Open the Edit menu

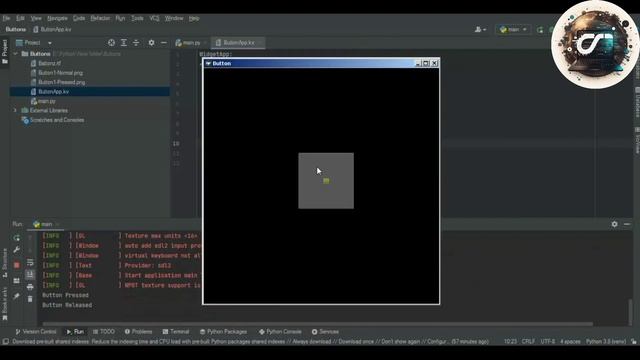tap(20, 18)
